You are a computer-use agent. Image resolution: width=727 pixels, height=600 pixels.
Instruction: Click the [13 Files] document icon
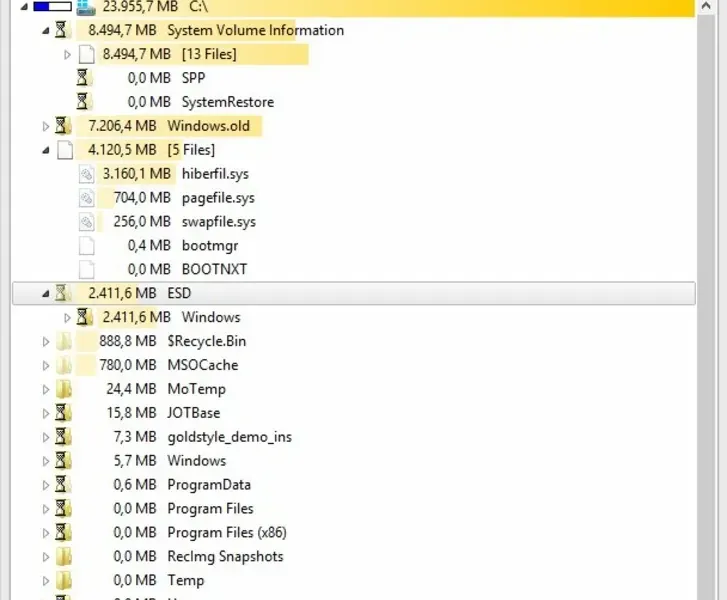[87, 54]
